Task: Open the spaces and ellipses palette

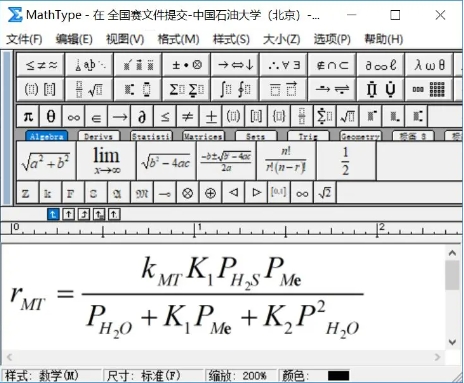Action: 89,65
